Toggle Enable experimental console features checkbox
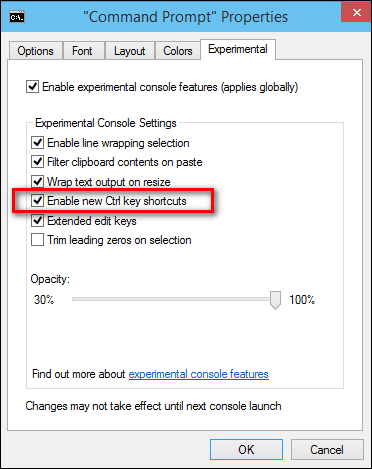372x469 pixels. (32, 87)
